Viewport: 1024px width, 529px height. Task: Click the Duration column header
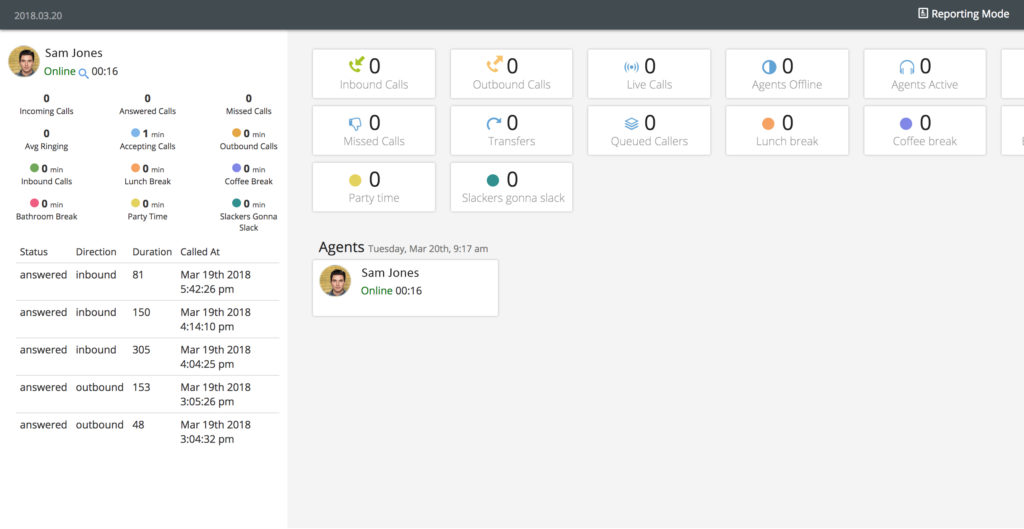coord(152,252)
